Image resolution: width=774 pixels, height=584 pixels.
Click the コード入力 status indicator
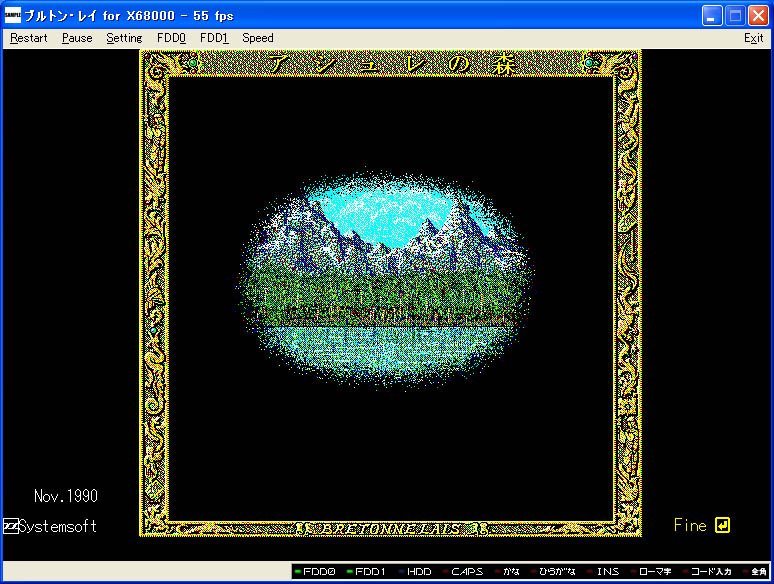(710, 572)
